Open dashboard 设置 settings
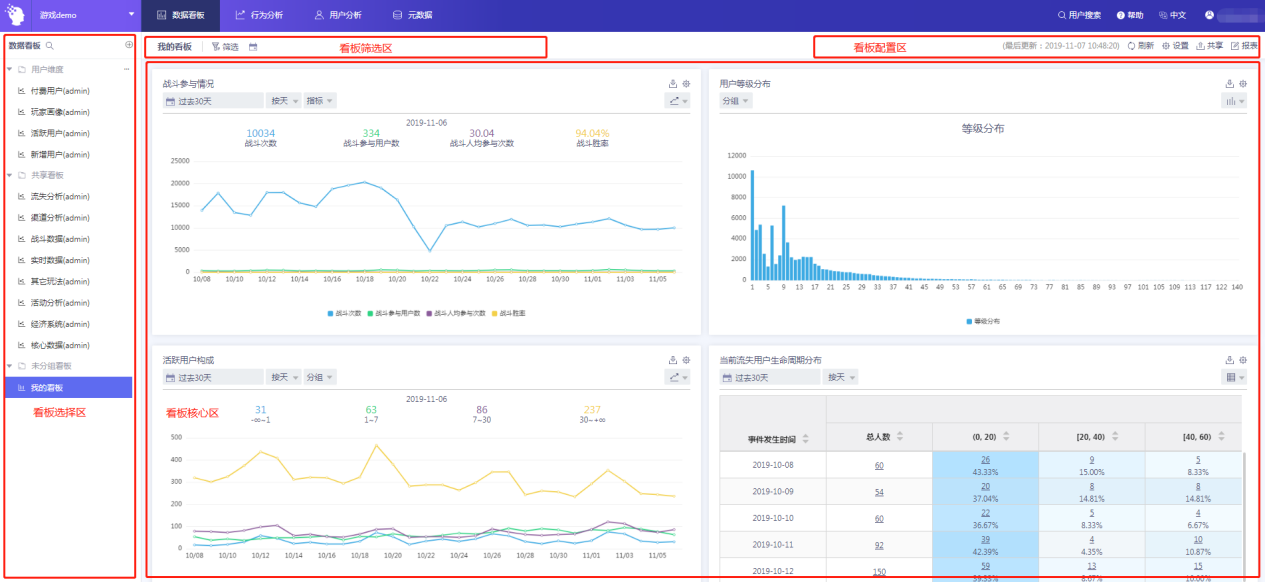Image resolution: width=1265 pixels, height=582 pixels. coord(1166,46)
